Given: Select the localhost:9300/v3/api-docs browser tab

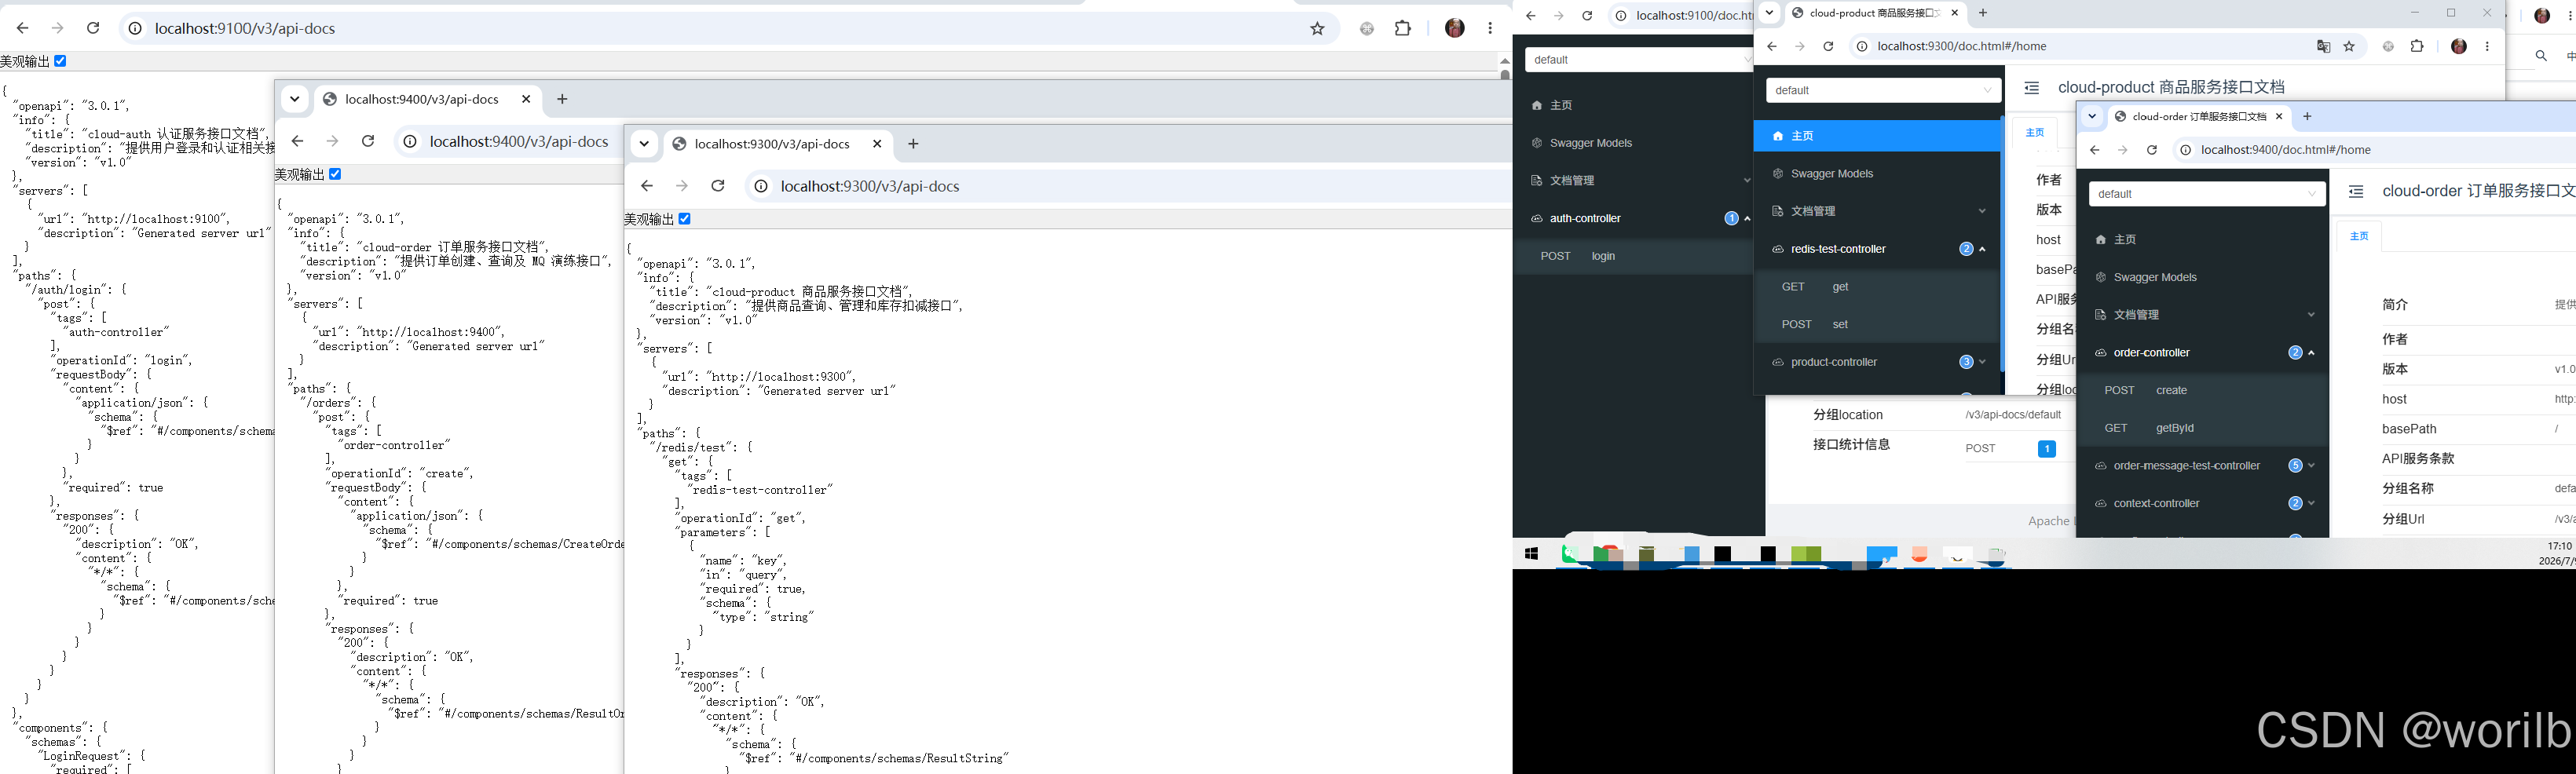Looking at the screenshot, I should [778, 144].
